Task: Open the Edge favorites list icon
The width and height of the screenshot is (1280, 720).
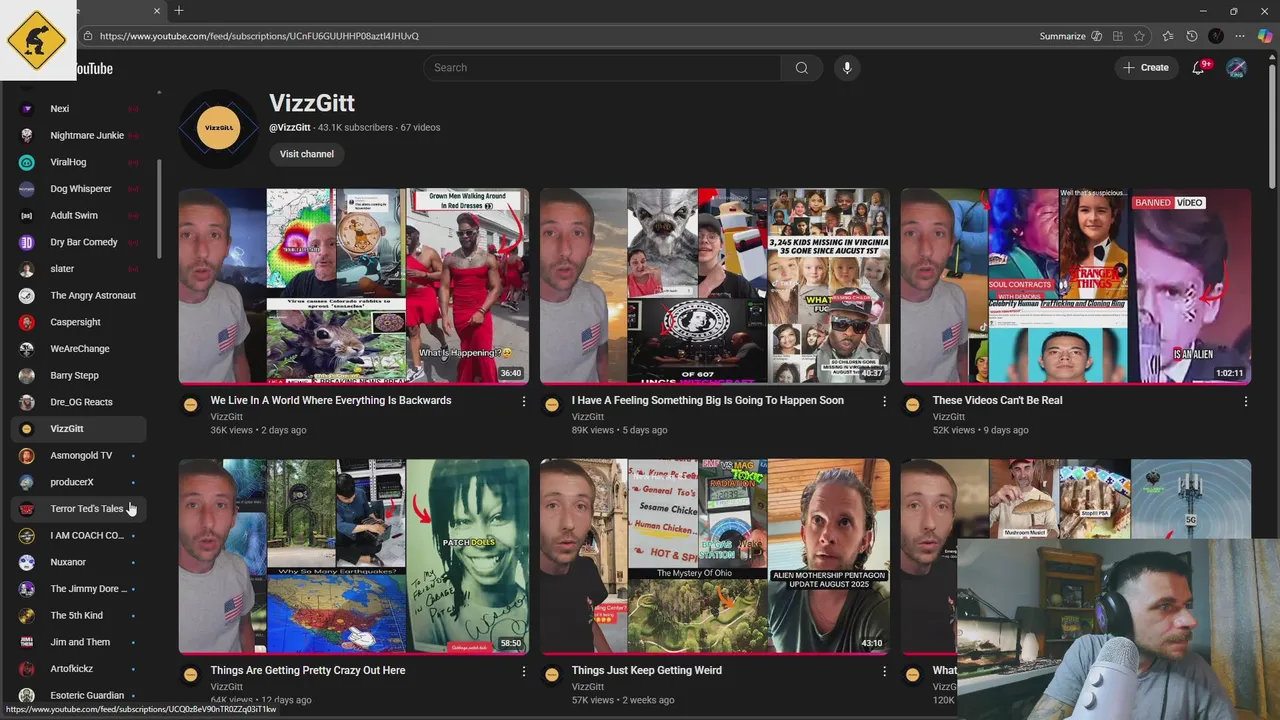Action: tap(1167, 36)
